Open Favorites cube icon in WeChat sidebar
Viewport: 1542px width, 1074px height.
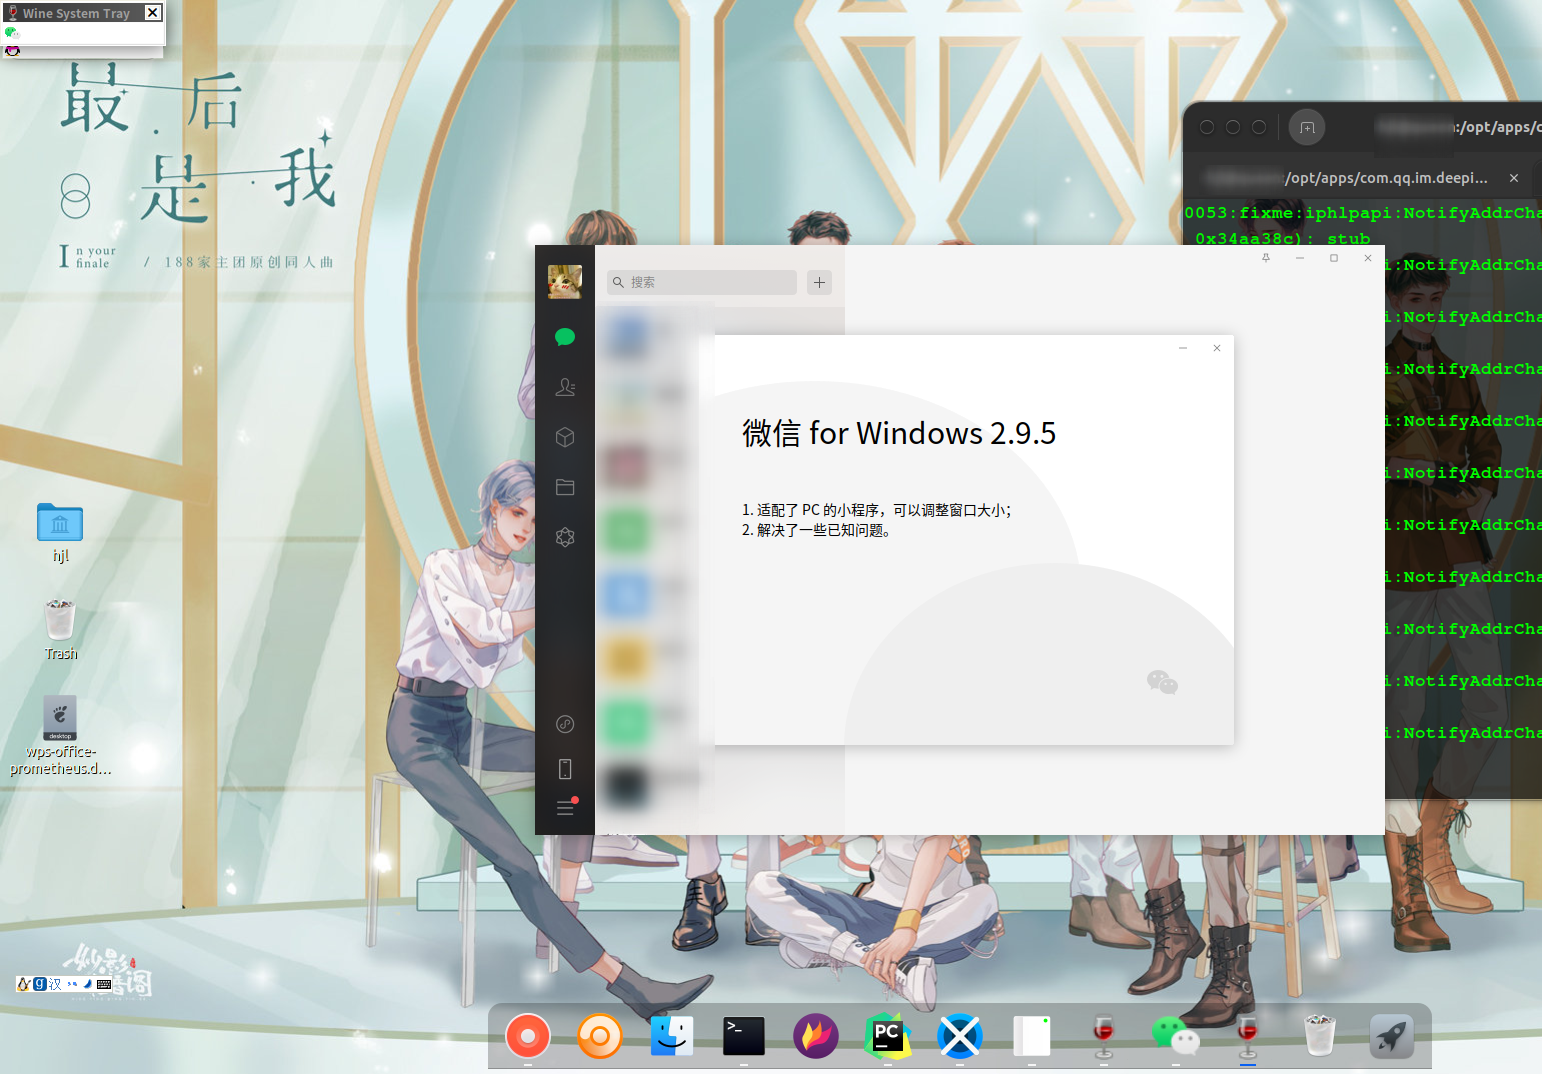pyautogui.click(x=565, y=437)
